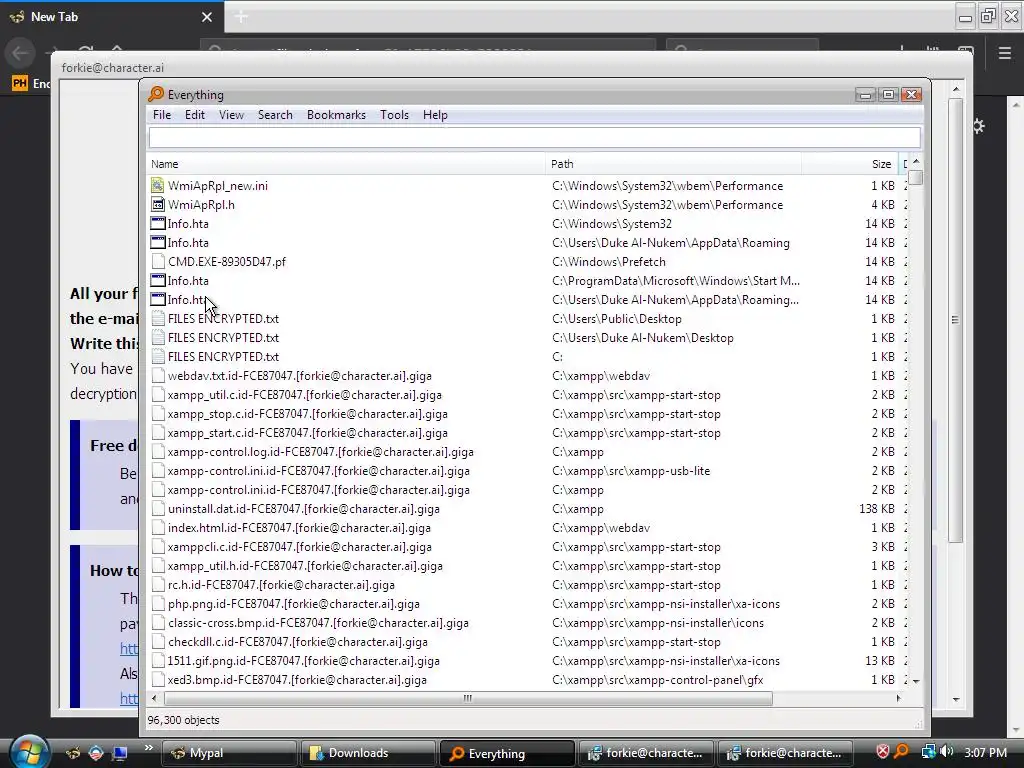Click the 96,300 objects status bar text
The height and width of the screenshot is (768, 1024).
pos(184,720)
